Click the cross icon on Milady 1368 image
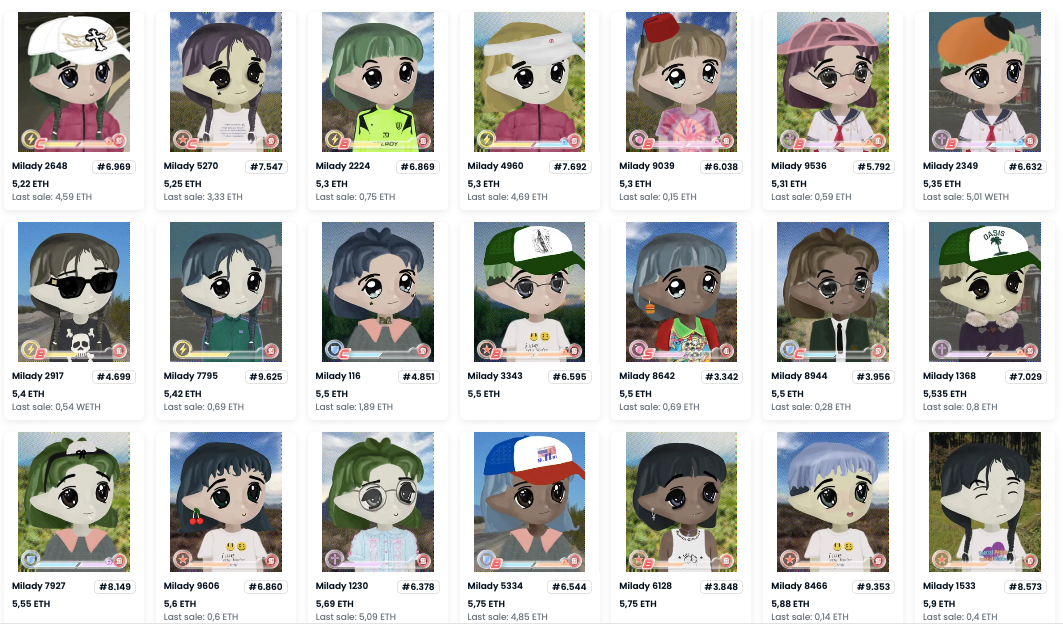Screen dimensions: 1063x625 point(941,349)
